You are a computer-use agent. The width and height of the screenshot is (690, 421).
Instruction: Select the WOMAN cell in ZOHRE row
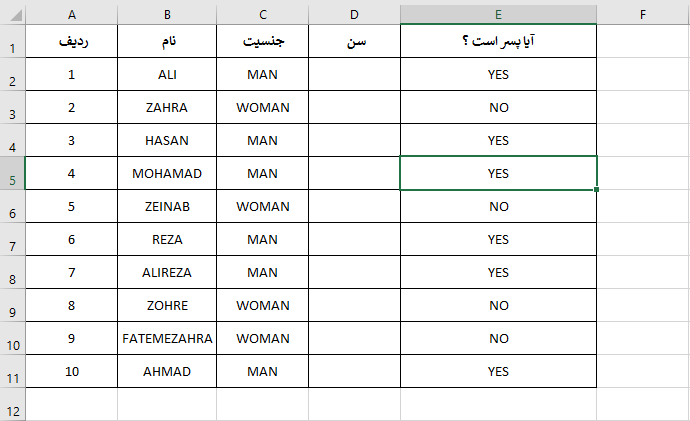pyautogui.click(x=262, y=305)
